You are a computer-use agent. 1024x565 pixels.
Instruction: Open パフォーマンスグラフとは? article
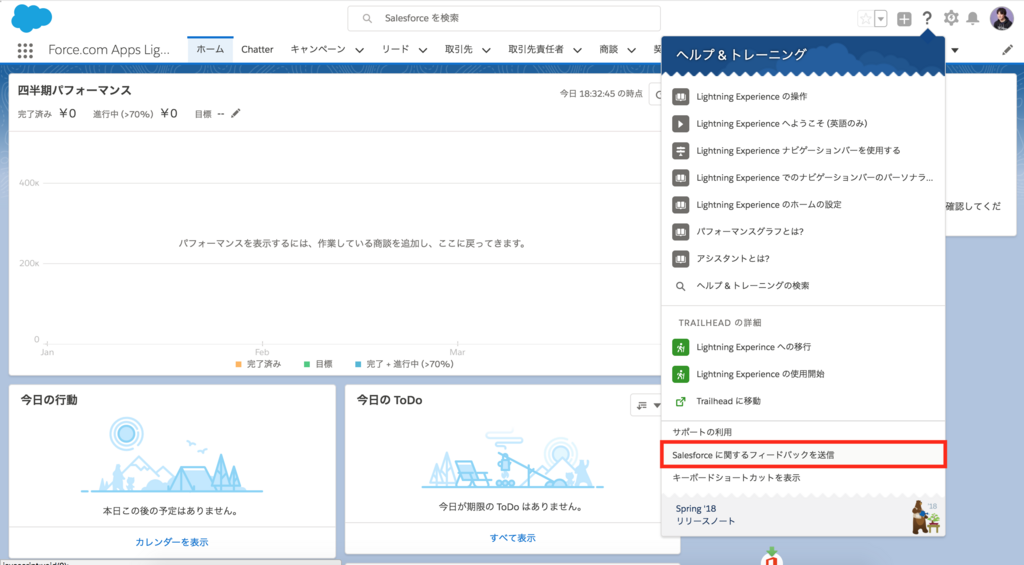[x=750, y=232]
